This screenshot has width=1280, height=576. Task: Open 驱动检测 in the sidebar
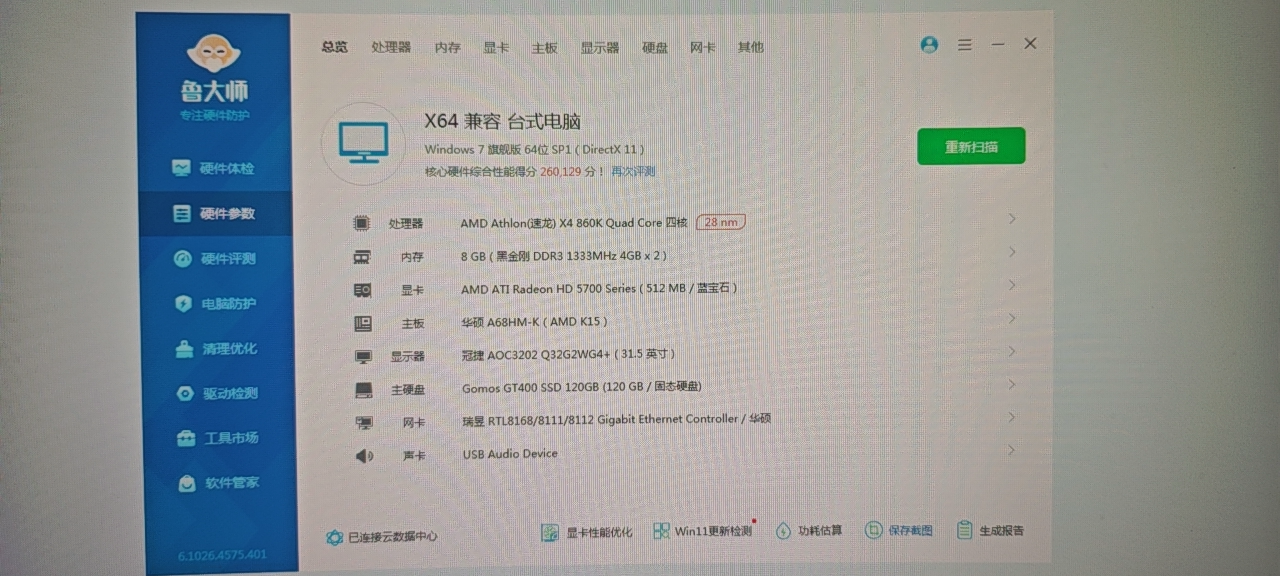tap(185, 394)
